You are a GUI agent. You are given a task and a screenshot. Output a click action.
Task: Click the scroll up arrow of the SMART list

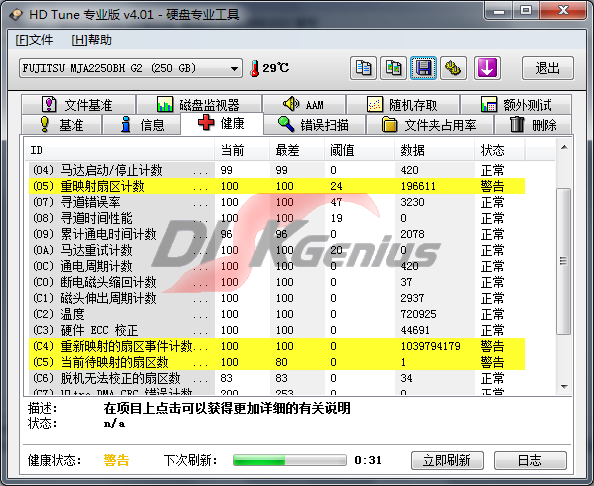pos(564,147)
